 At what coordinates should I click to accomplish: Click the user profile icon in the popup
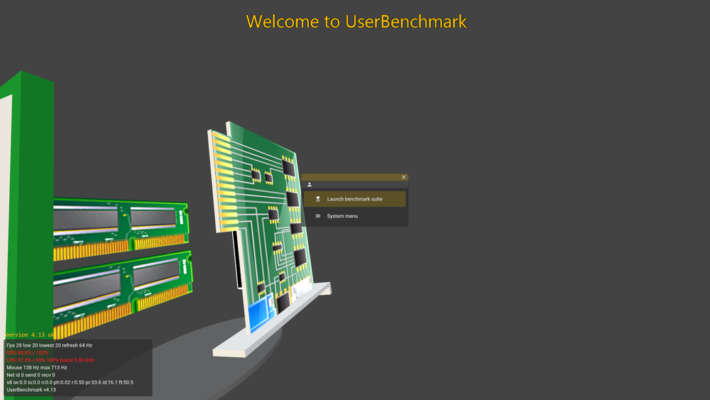(309, 184)
